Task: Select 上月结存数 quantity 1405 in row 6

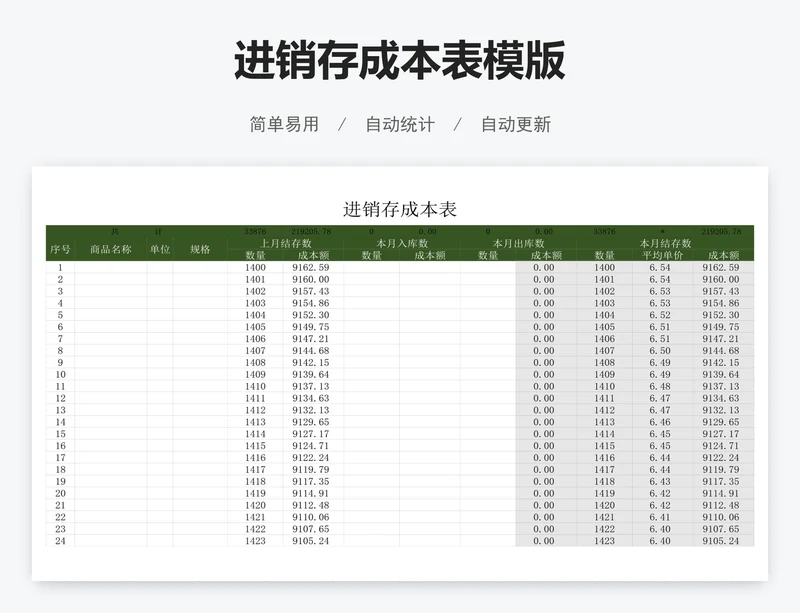Action: [255, 327]
